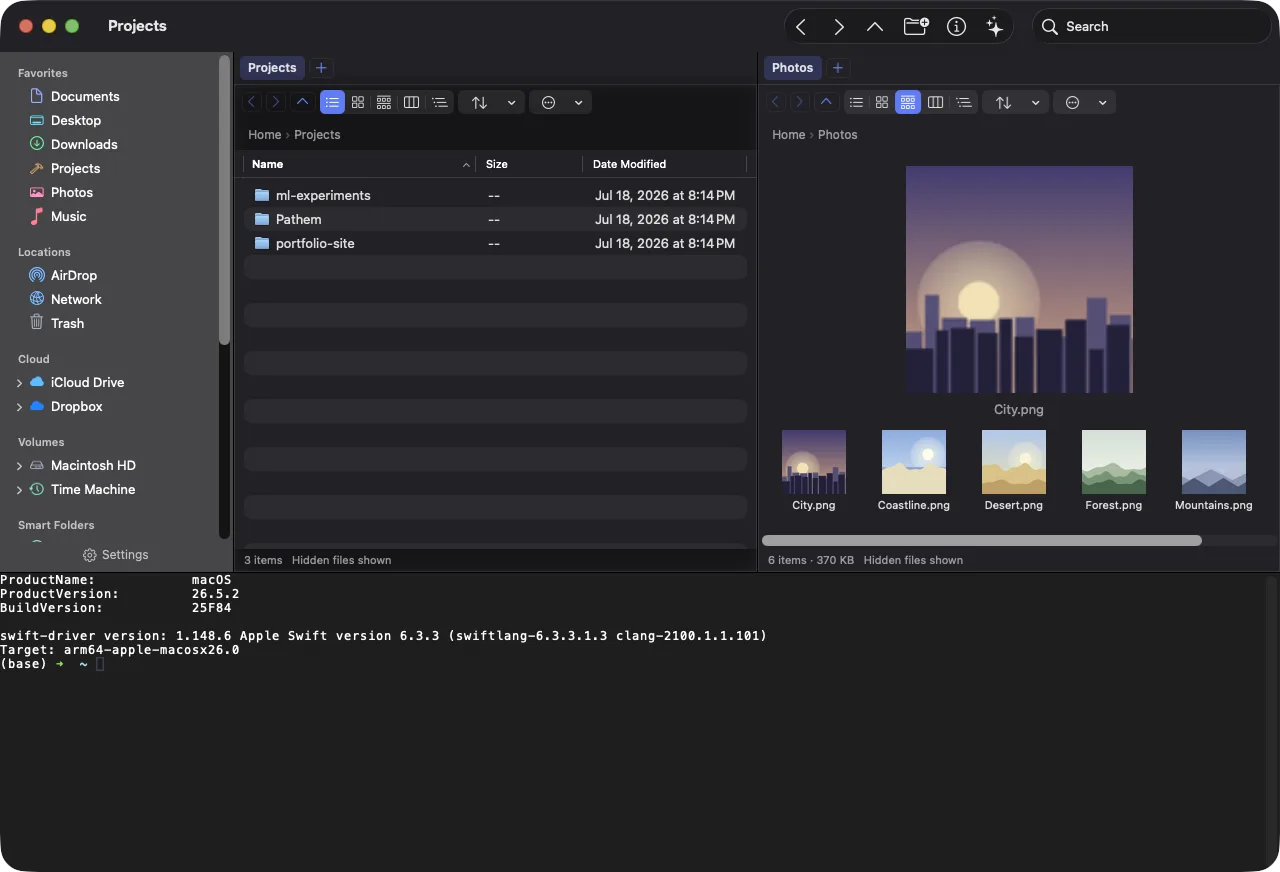Image resolution: width=1280 pixels, height=872 pixels.
Task: Click the back arrow in the Photos pane
Action: pyautogui.click(x=775, y=102)
